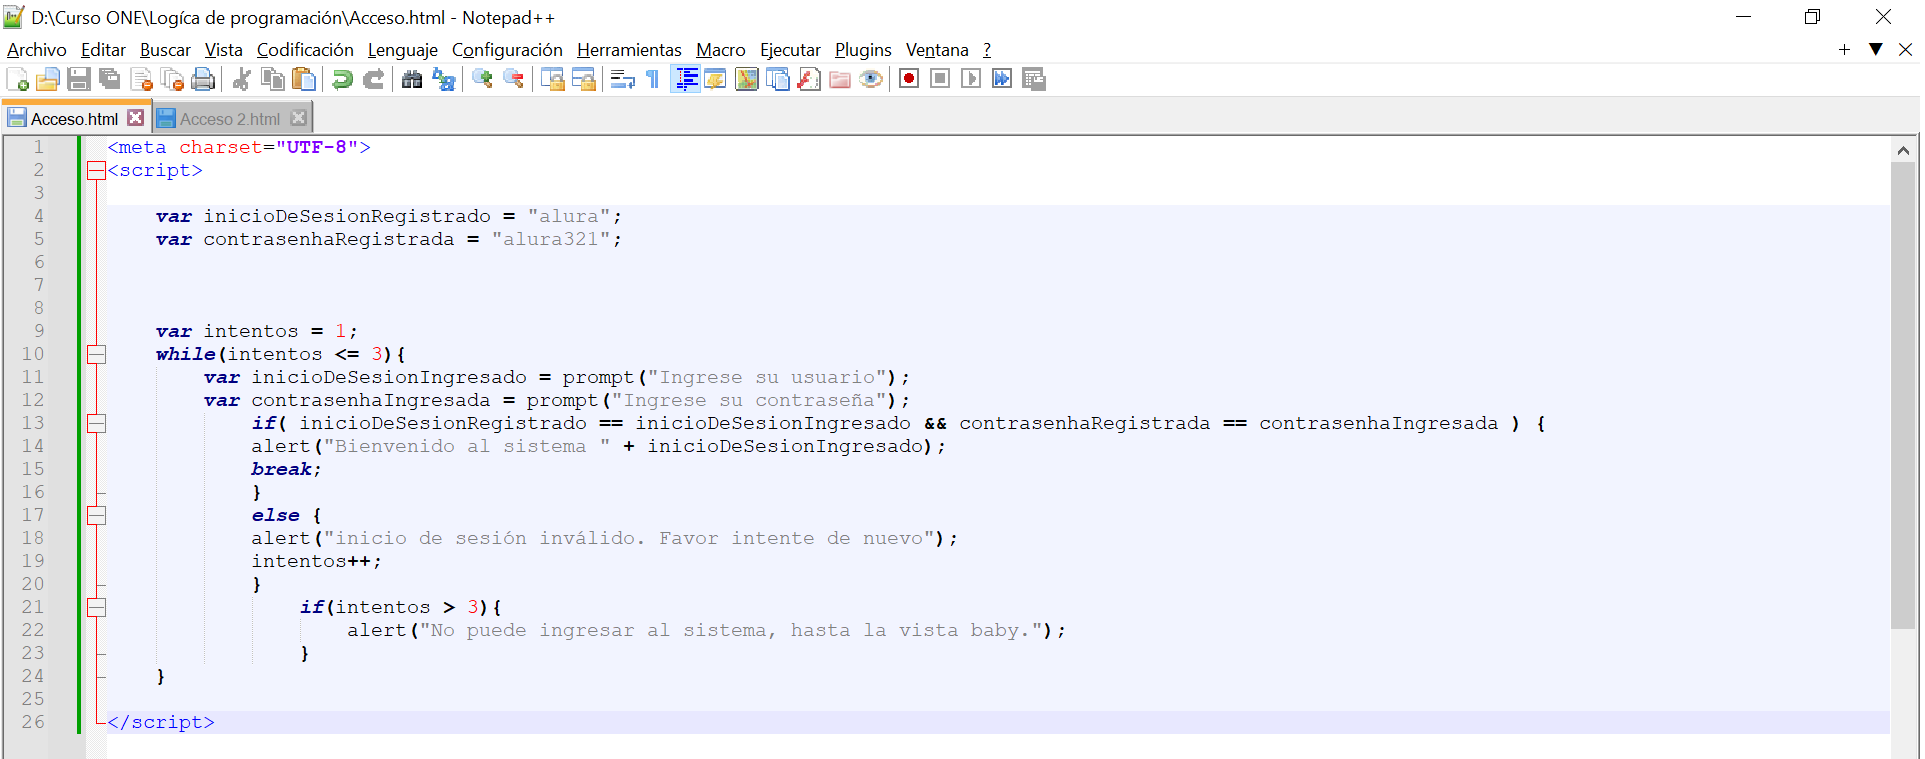Open the Ventana menu
Viewport: 1925px width, 759px height.
click(937, 50)
